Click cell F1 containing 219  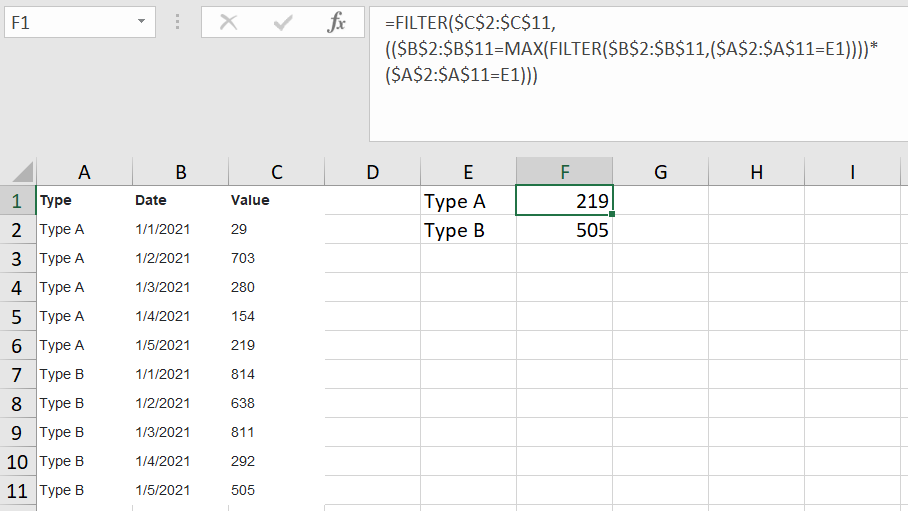click(565, 200)
